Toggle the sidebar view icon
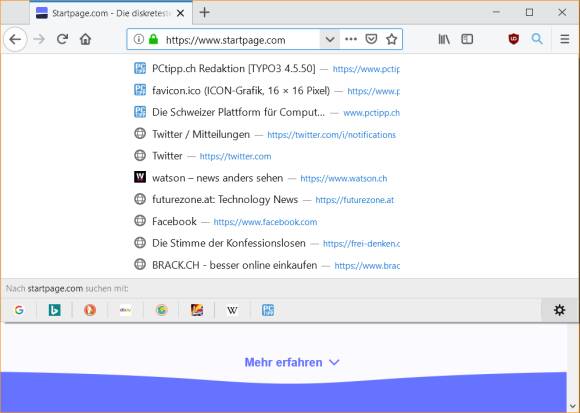This screenshot has height=413, width=580. (x=467, y=39)
